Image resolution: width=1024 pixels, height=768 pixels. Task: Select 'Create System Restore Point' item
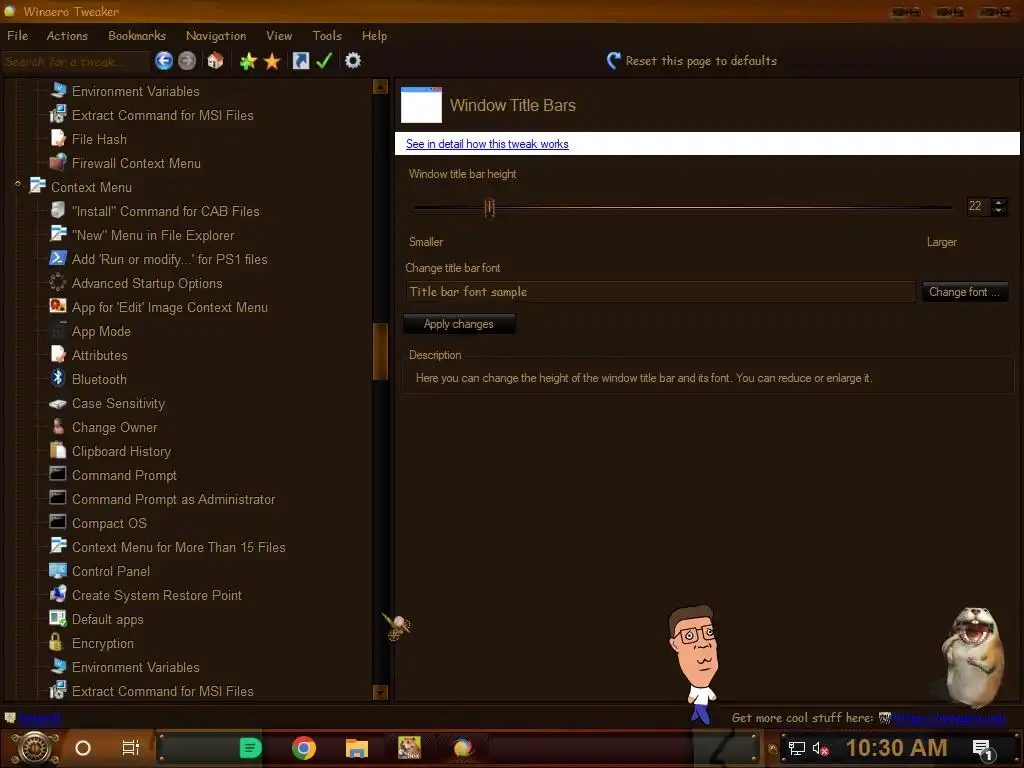157,596
